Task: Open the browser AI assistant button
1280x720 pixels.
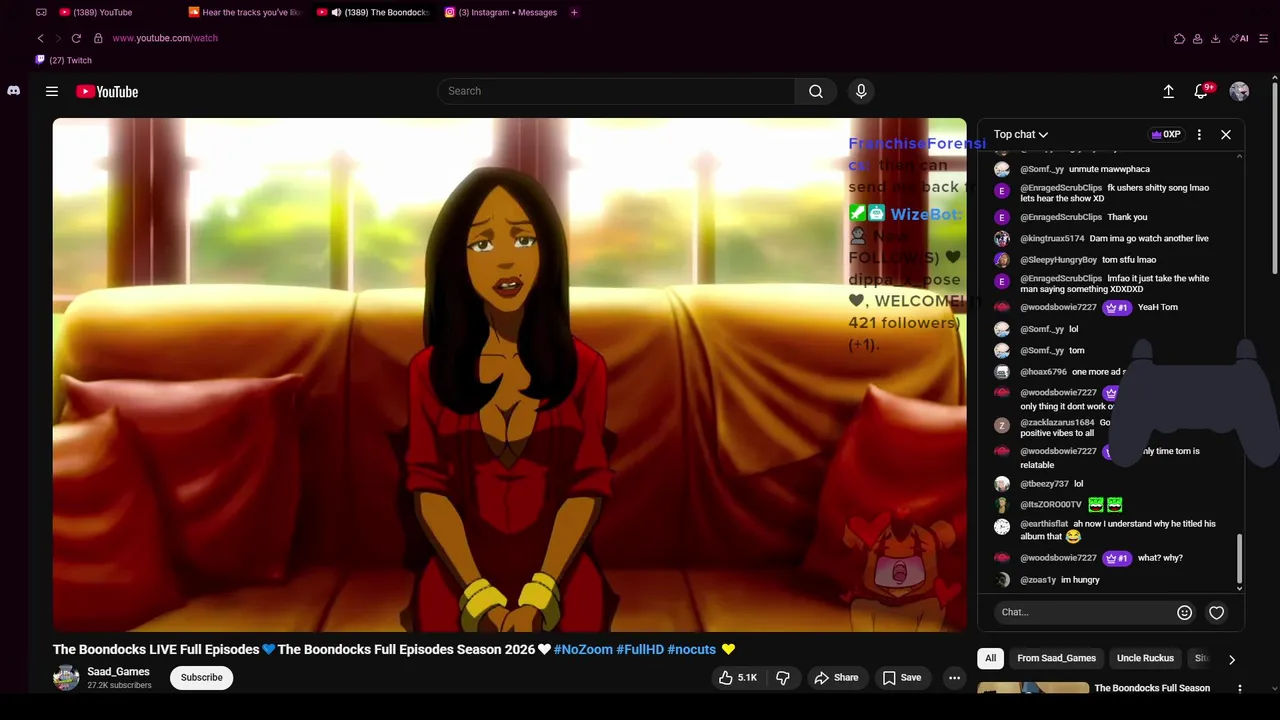Action: (1240, 39)
